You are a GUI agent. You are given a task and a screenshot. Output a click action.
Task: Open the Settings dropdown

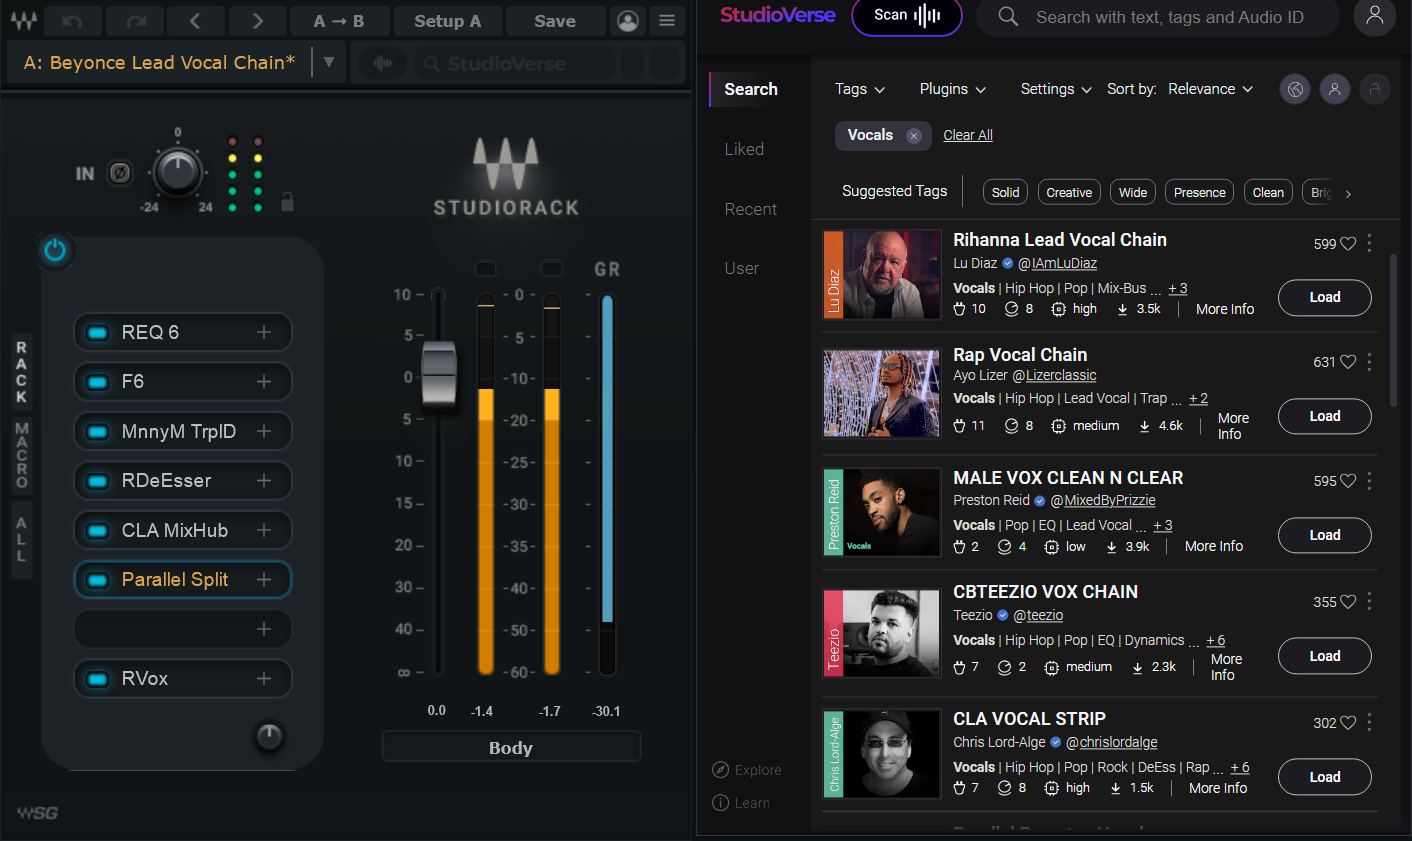point(1056,89)
